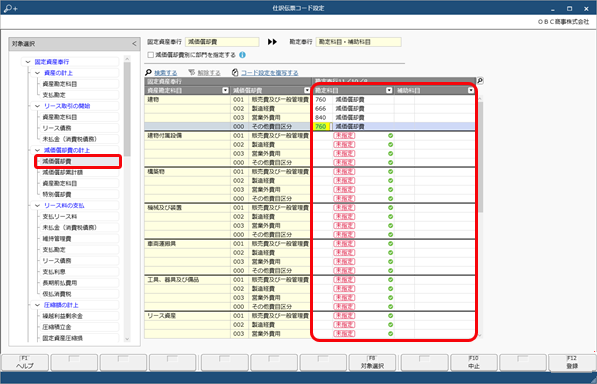
Task: Select 支払利息 in the tree
Action: tap(79, 272)
